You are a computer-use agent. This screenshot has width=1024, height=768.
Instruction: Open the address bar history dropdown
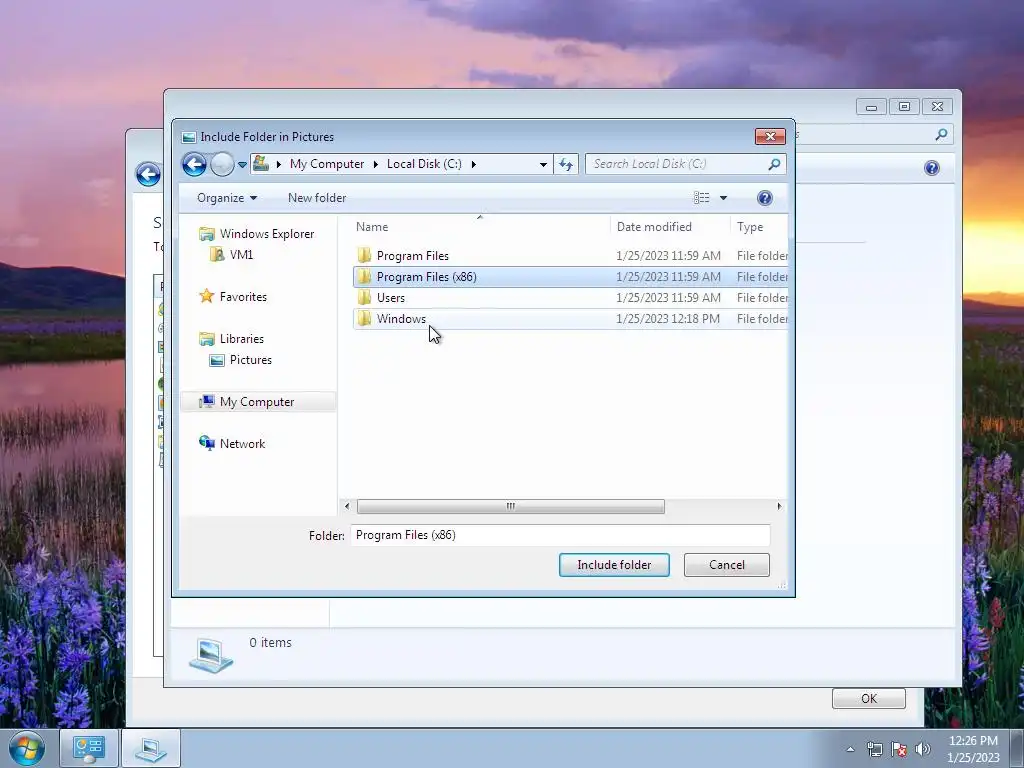543,165
